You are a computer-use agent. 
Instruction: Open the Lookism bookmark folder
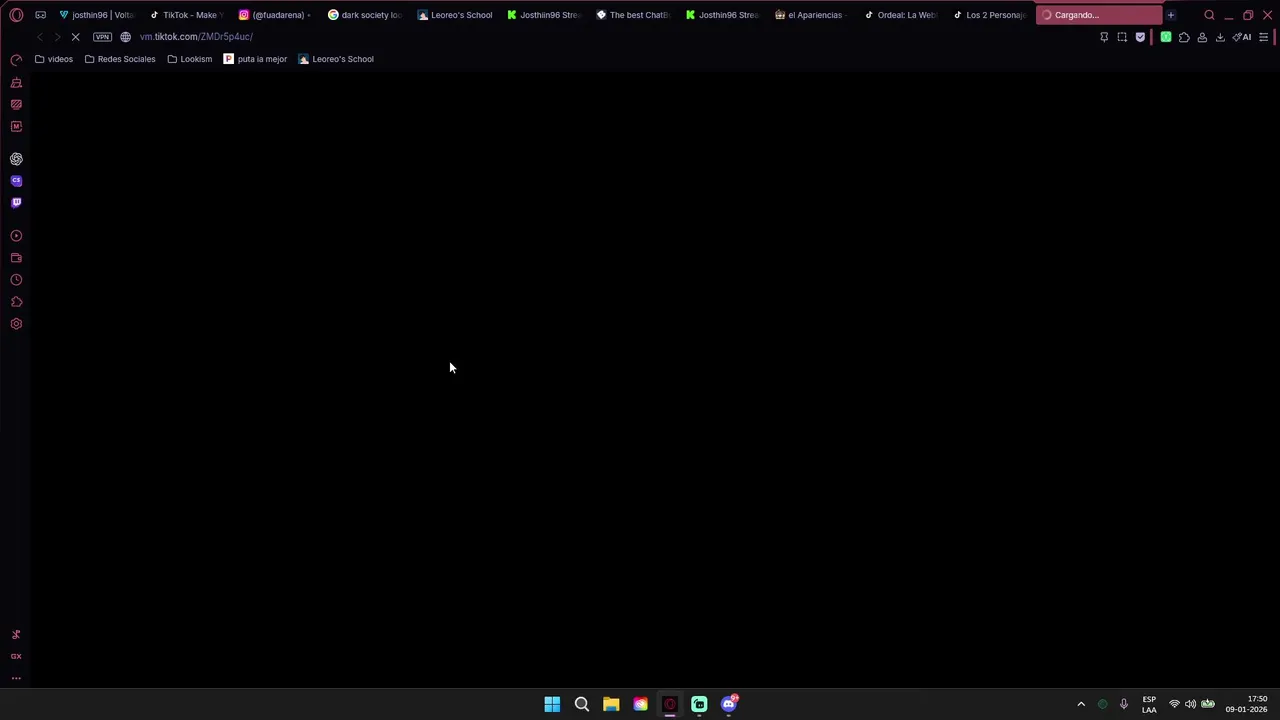pos(190,59)
